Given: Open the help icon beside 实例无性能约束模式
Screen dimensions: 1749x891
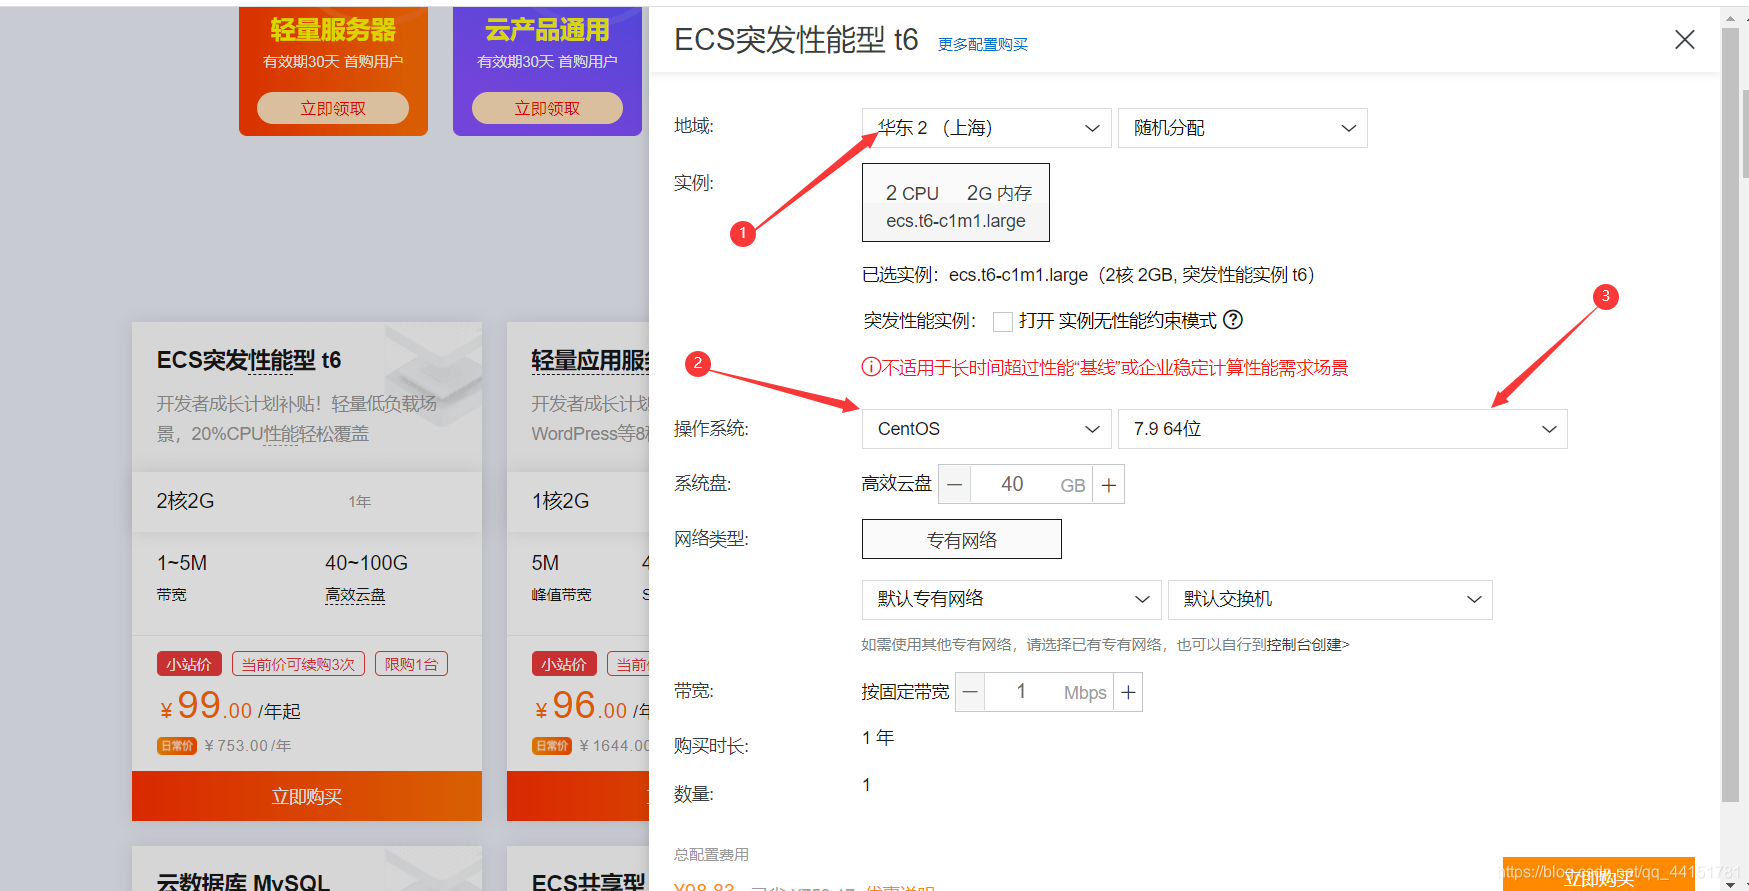Looking at the screenshot, I should click(1233, 320).
